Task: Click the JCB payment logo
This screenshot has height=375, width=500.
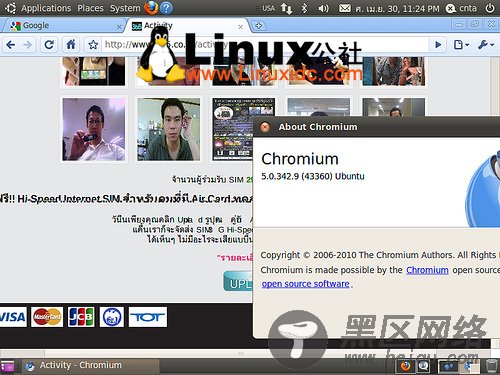Action: pos(81,317)
